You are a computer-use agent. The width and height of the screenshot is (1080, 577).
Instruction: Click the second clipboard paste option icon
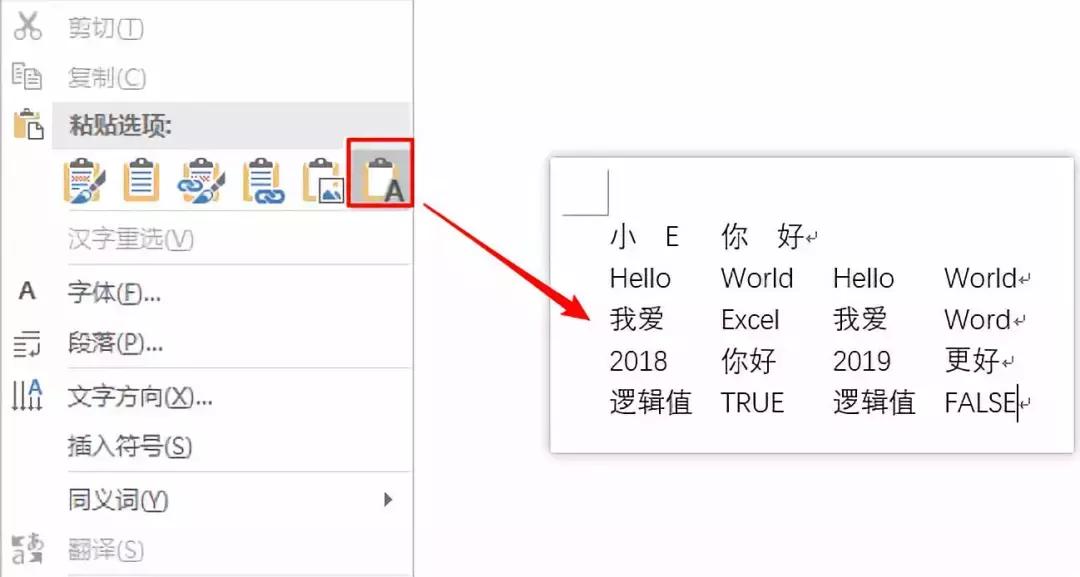142,180
